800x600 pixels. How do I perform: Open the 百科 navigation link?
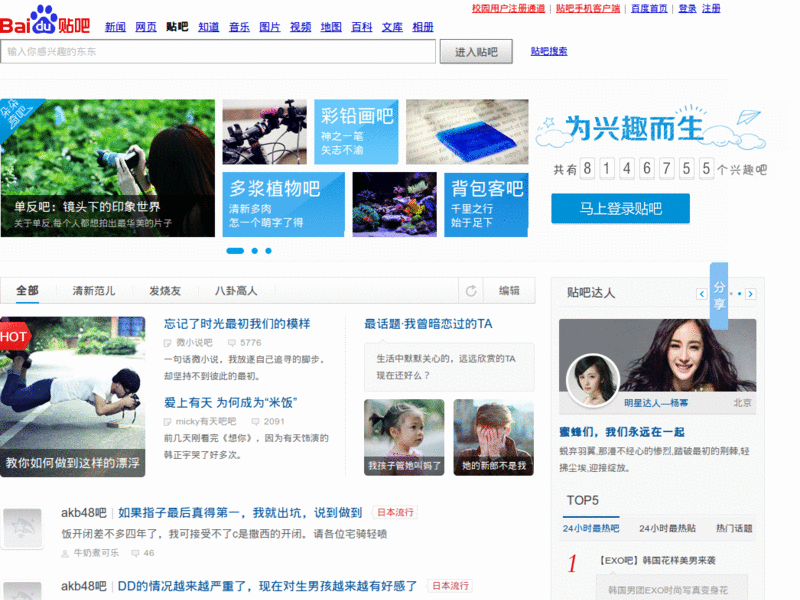pos(362,27)
